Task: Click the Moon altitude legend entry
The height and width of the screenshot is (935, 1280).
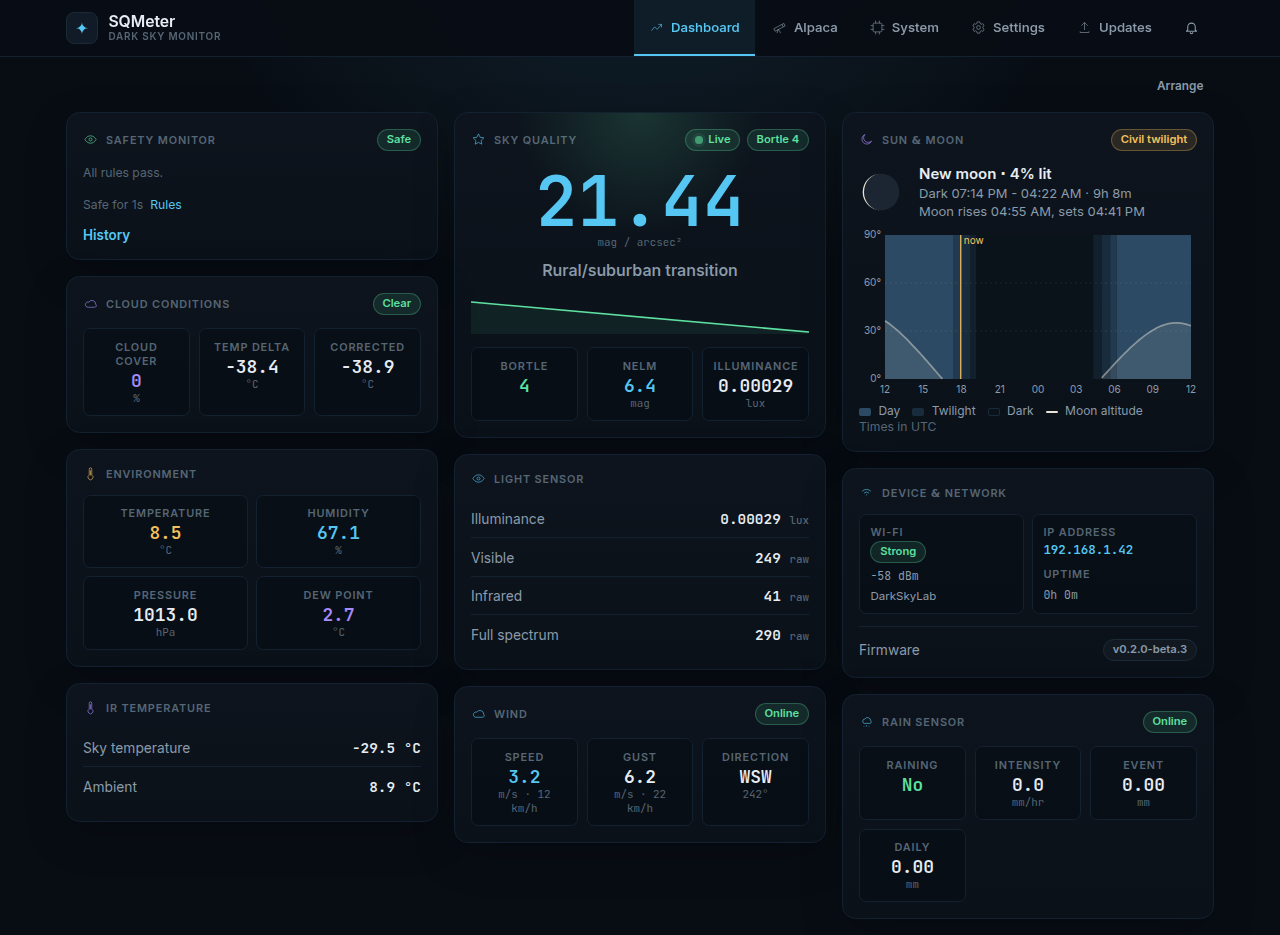Action: tap(1094, 411)
